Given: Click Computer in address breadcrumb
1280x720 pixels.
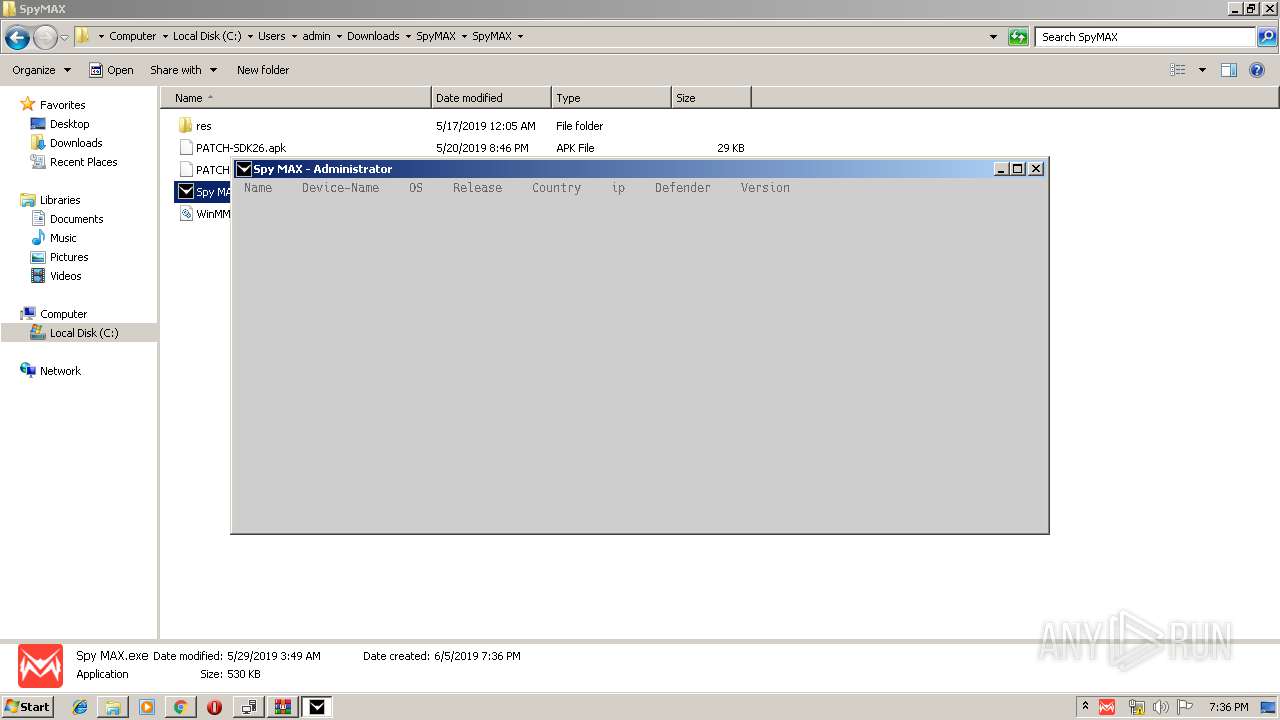Looking at the screenshot, I should point(132,36).
